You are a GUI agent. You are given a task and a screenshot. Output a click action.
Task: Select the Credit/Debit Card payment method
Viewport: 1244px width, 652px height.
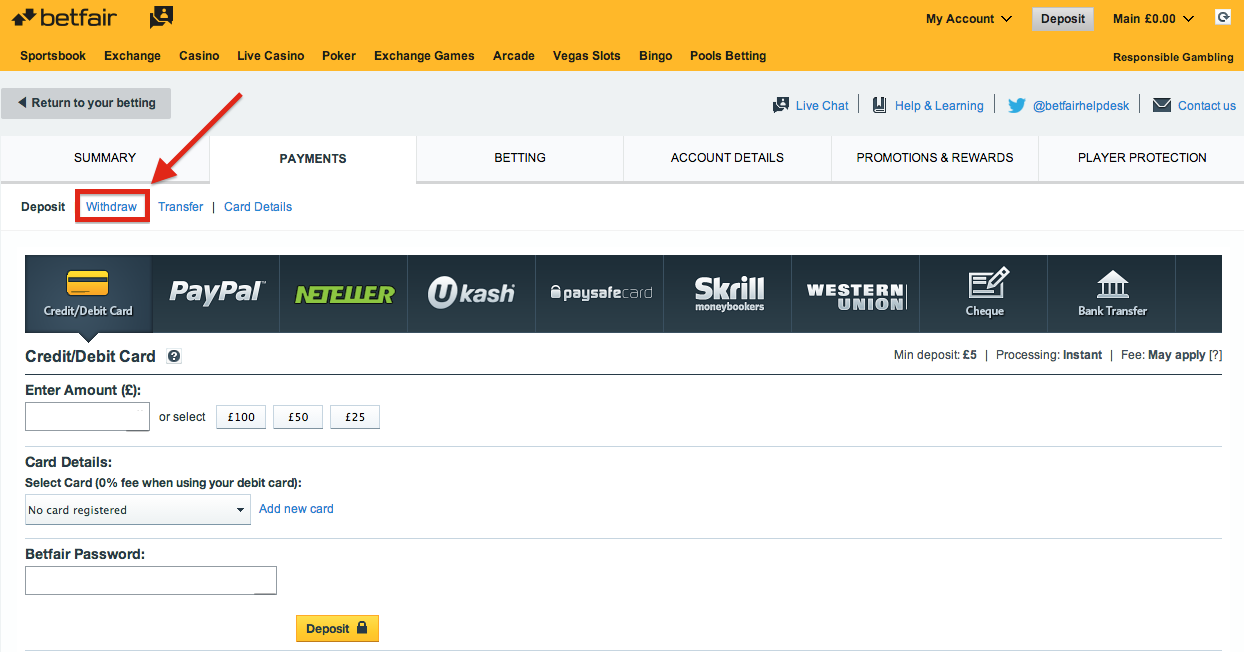tap(88, 293)
